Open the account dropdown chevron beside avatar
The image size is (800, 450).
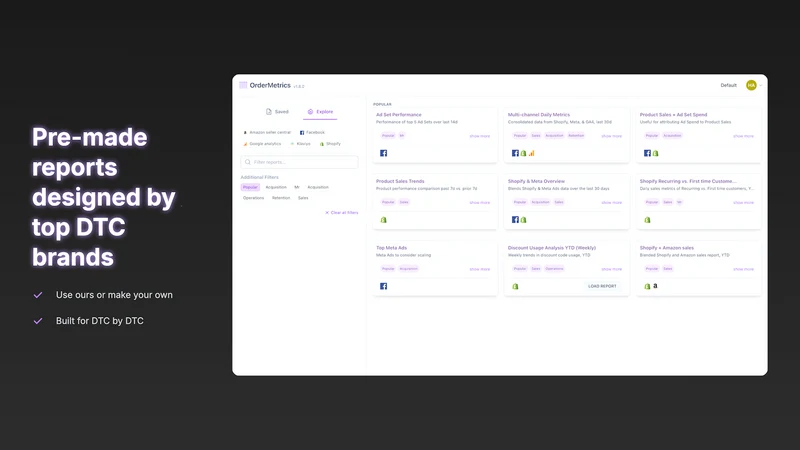click(x=761, y=85)
